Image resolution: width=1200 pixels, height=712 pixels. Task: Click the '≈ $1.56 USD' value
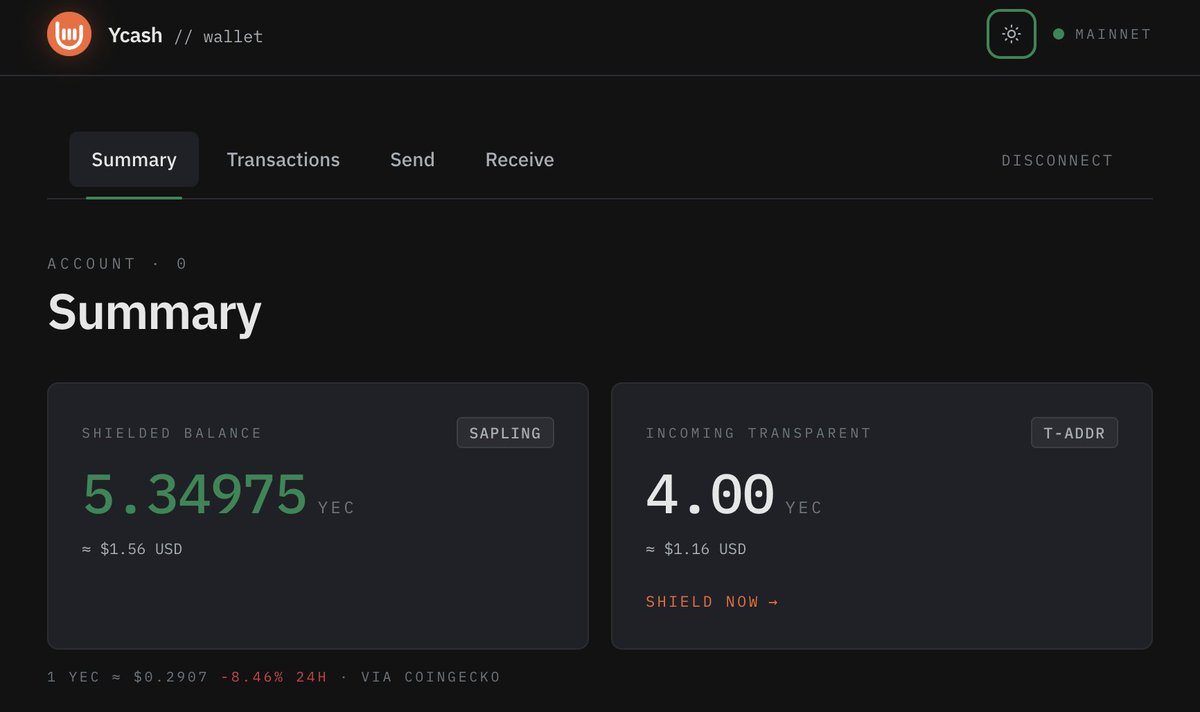[132, 549]
